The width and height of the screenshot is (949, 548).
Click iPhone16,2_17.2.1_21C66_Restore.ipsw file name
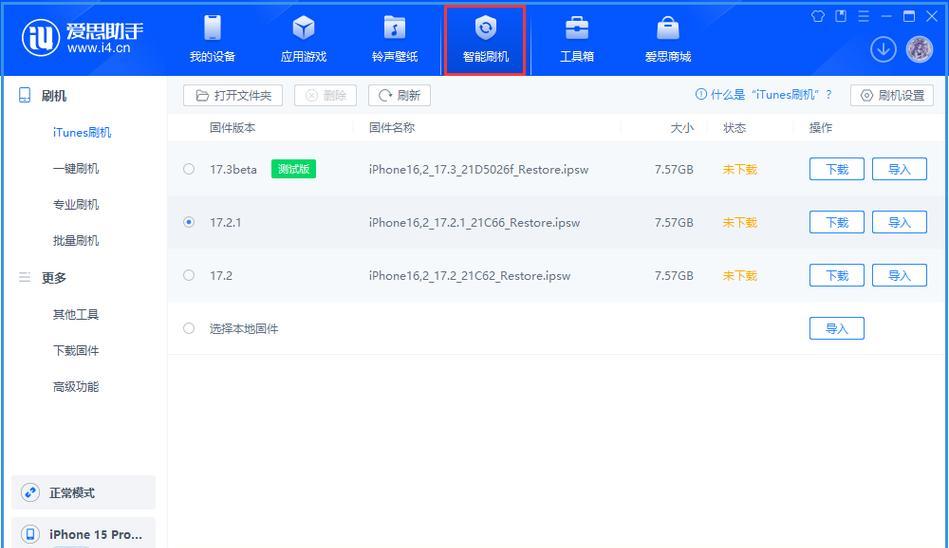pos(474,223)
